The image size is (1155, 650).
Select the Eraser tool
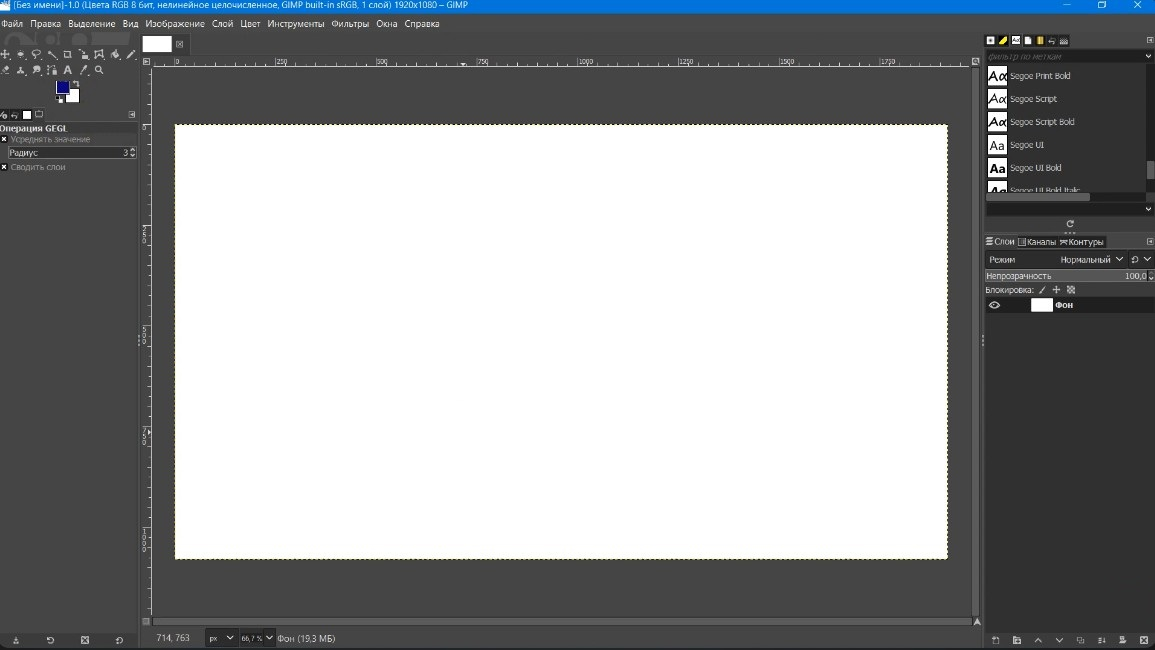click(x=5, y=70)
